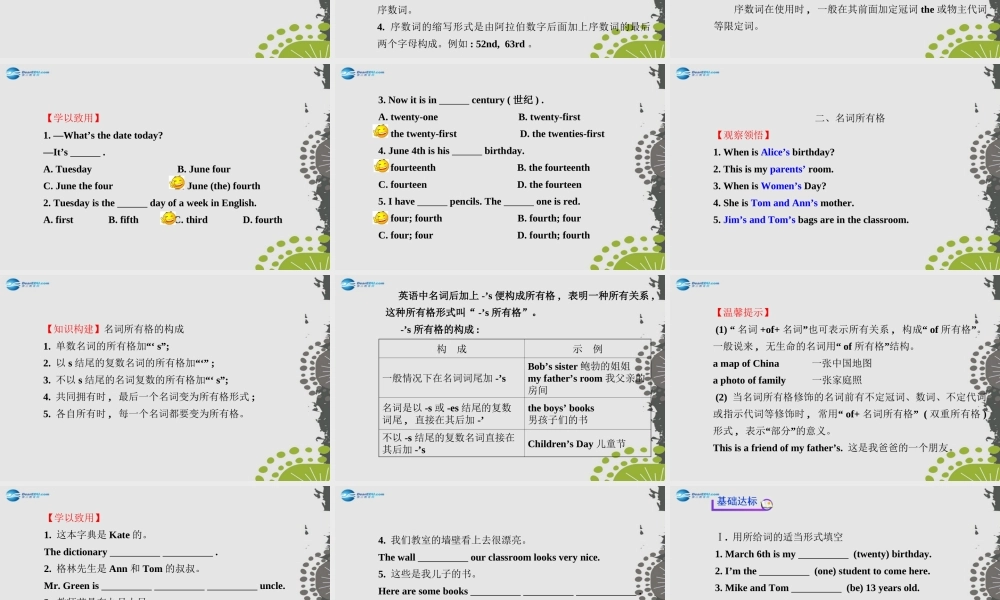Click the rule starting "共同拥有时"
This screenshot has width=1000, height=600.
150,397
